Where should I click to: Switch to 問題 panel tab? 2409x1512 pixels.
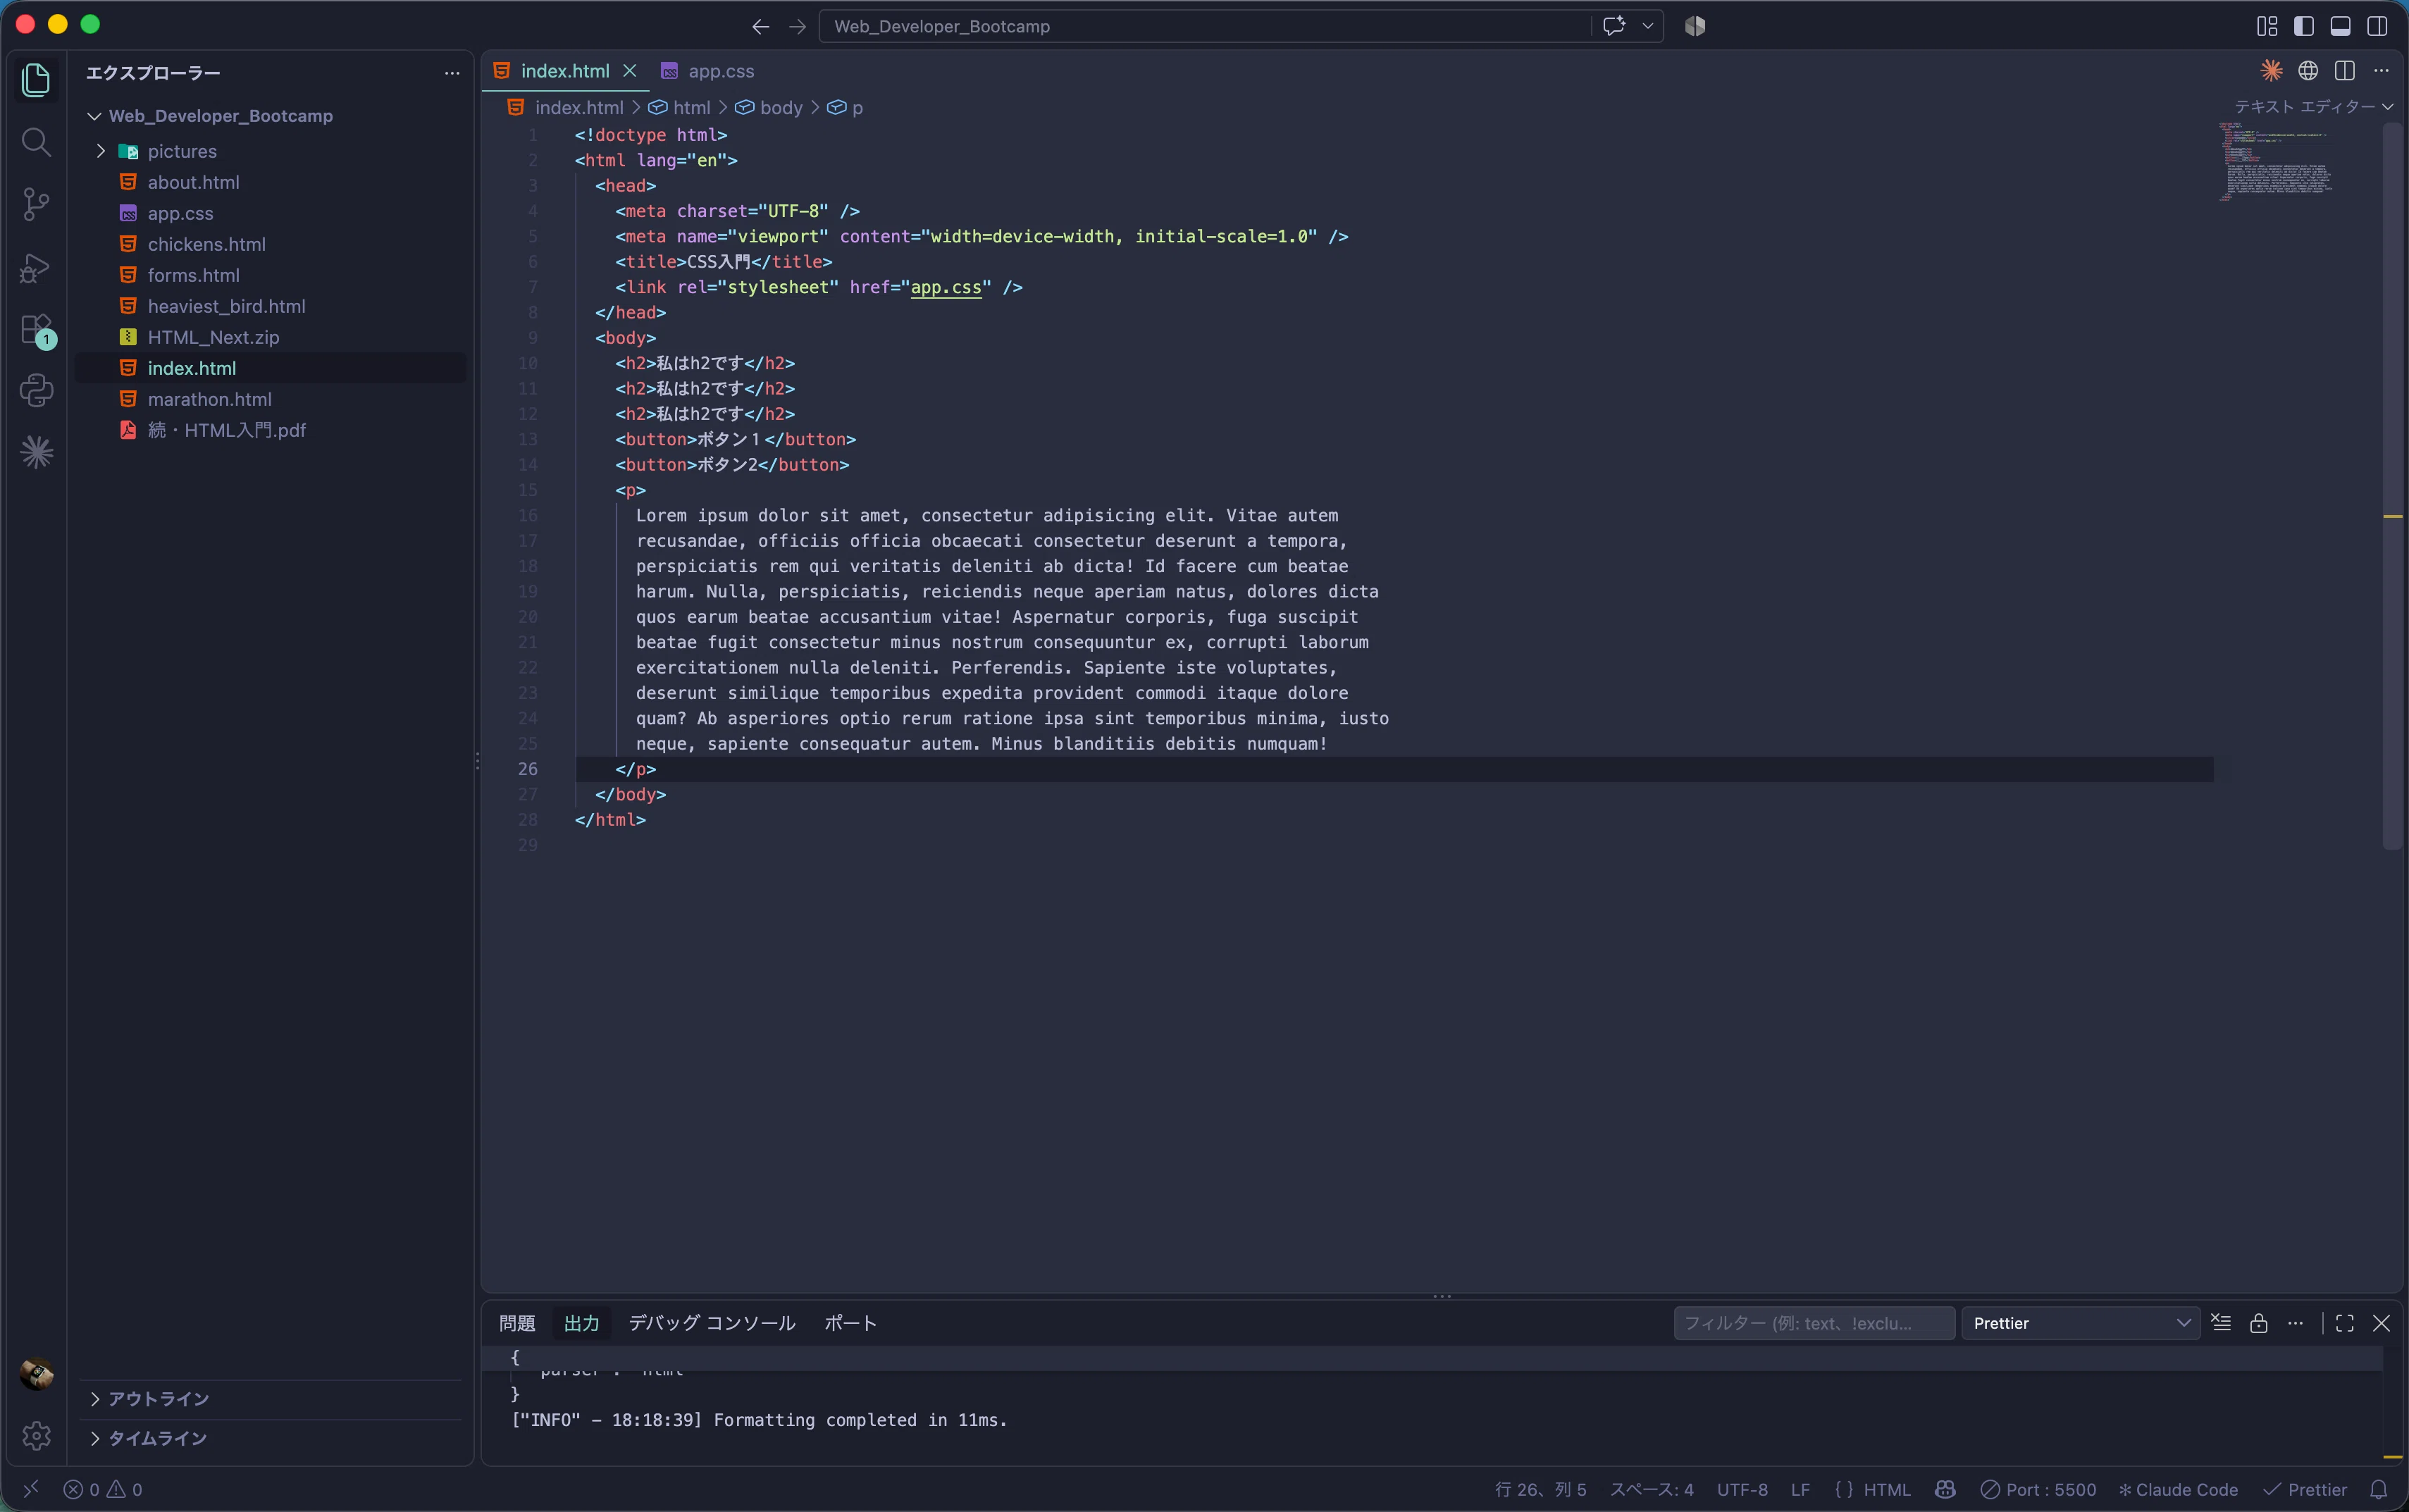click(517, 1322)
